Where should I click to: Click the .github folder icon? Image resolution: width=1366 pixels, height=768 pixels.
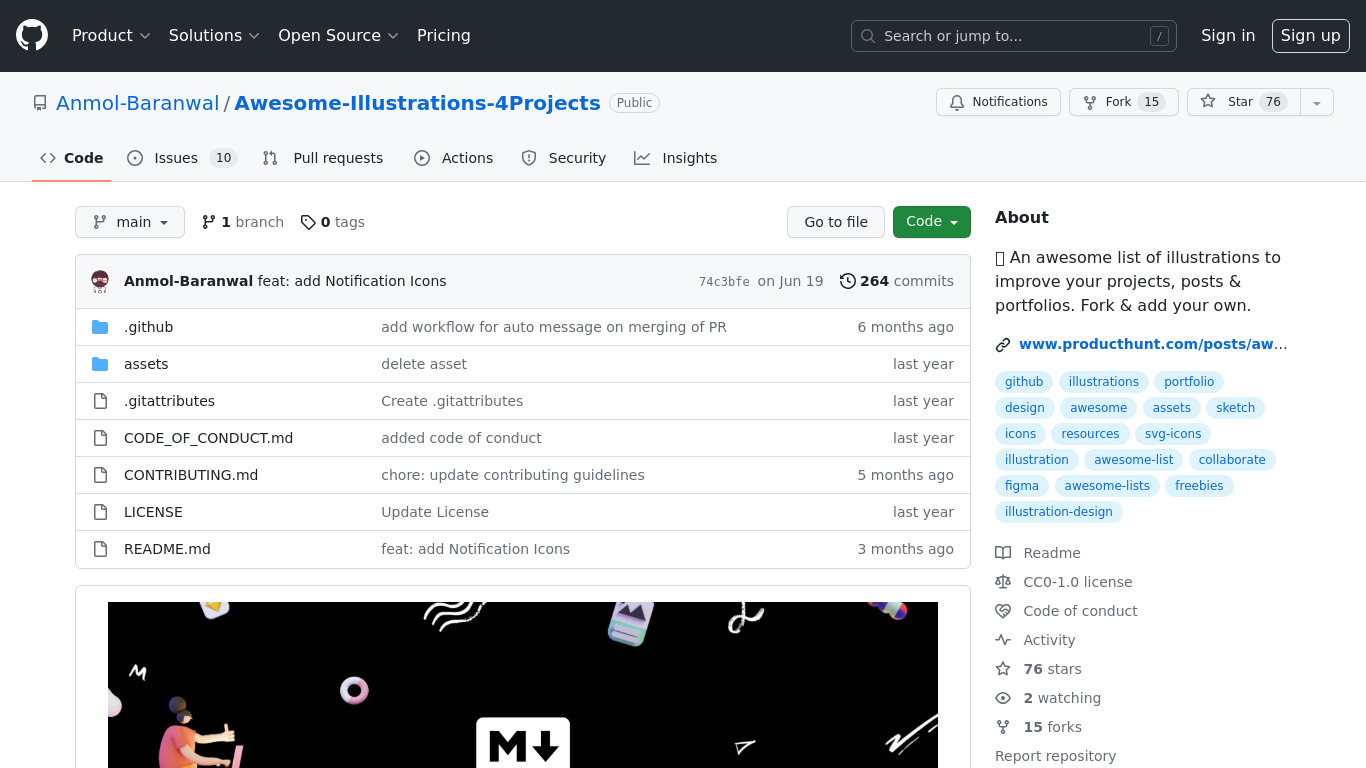(x=100, y=327)
